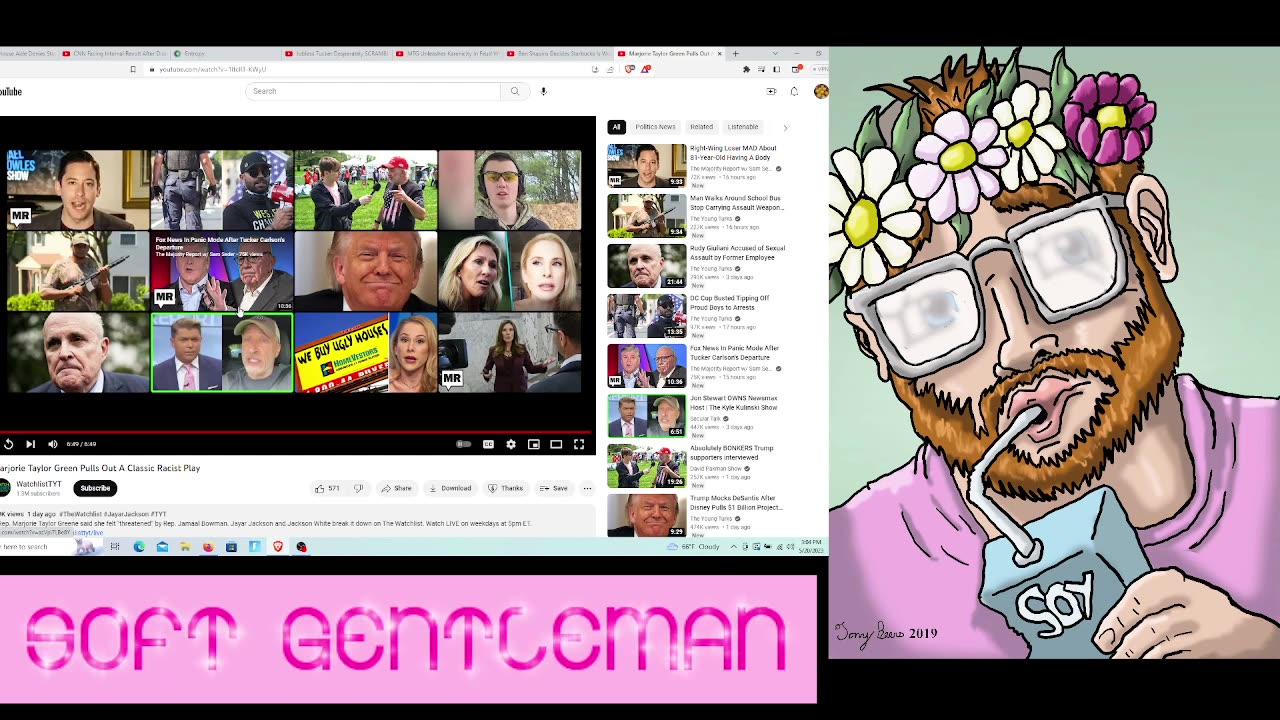Open File Explorer from taskbar

pyautogui.click(x=185, y=547)
